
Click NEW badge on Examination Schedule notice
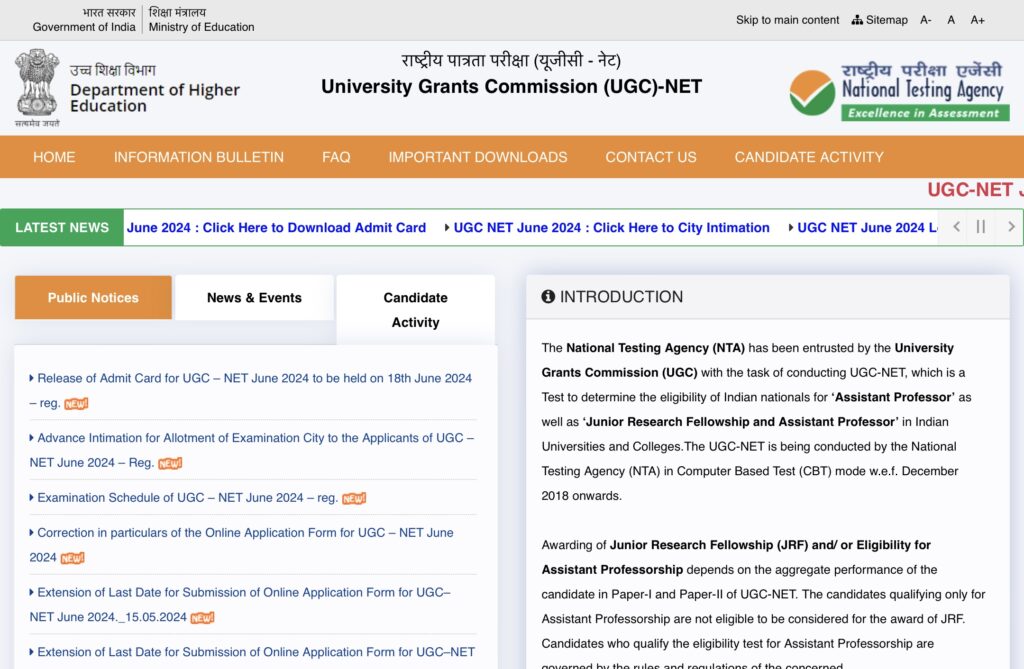click(x=354, y=498)
